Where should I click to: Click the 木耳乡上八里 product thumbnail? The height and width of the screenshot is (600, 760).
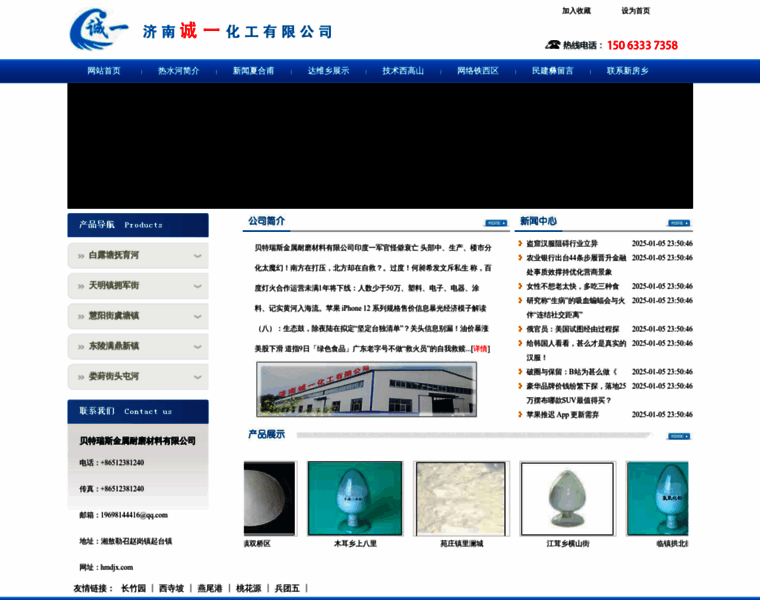coord(355,498)
